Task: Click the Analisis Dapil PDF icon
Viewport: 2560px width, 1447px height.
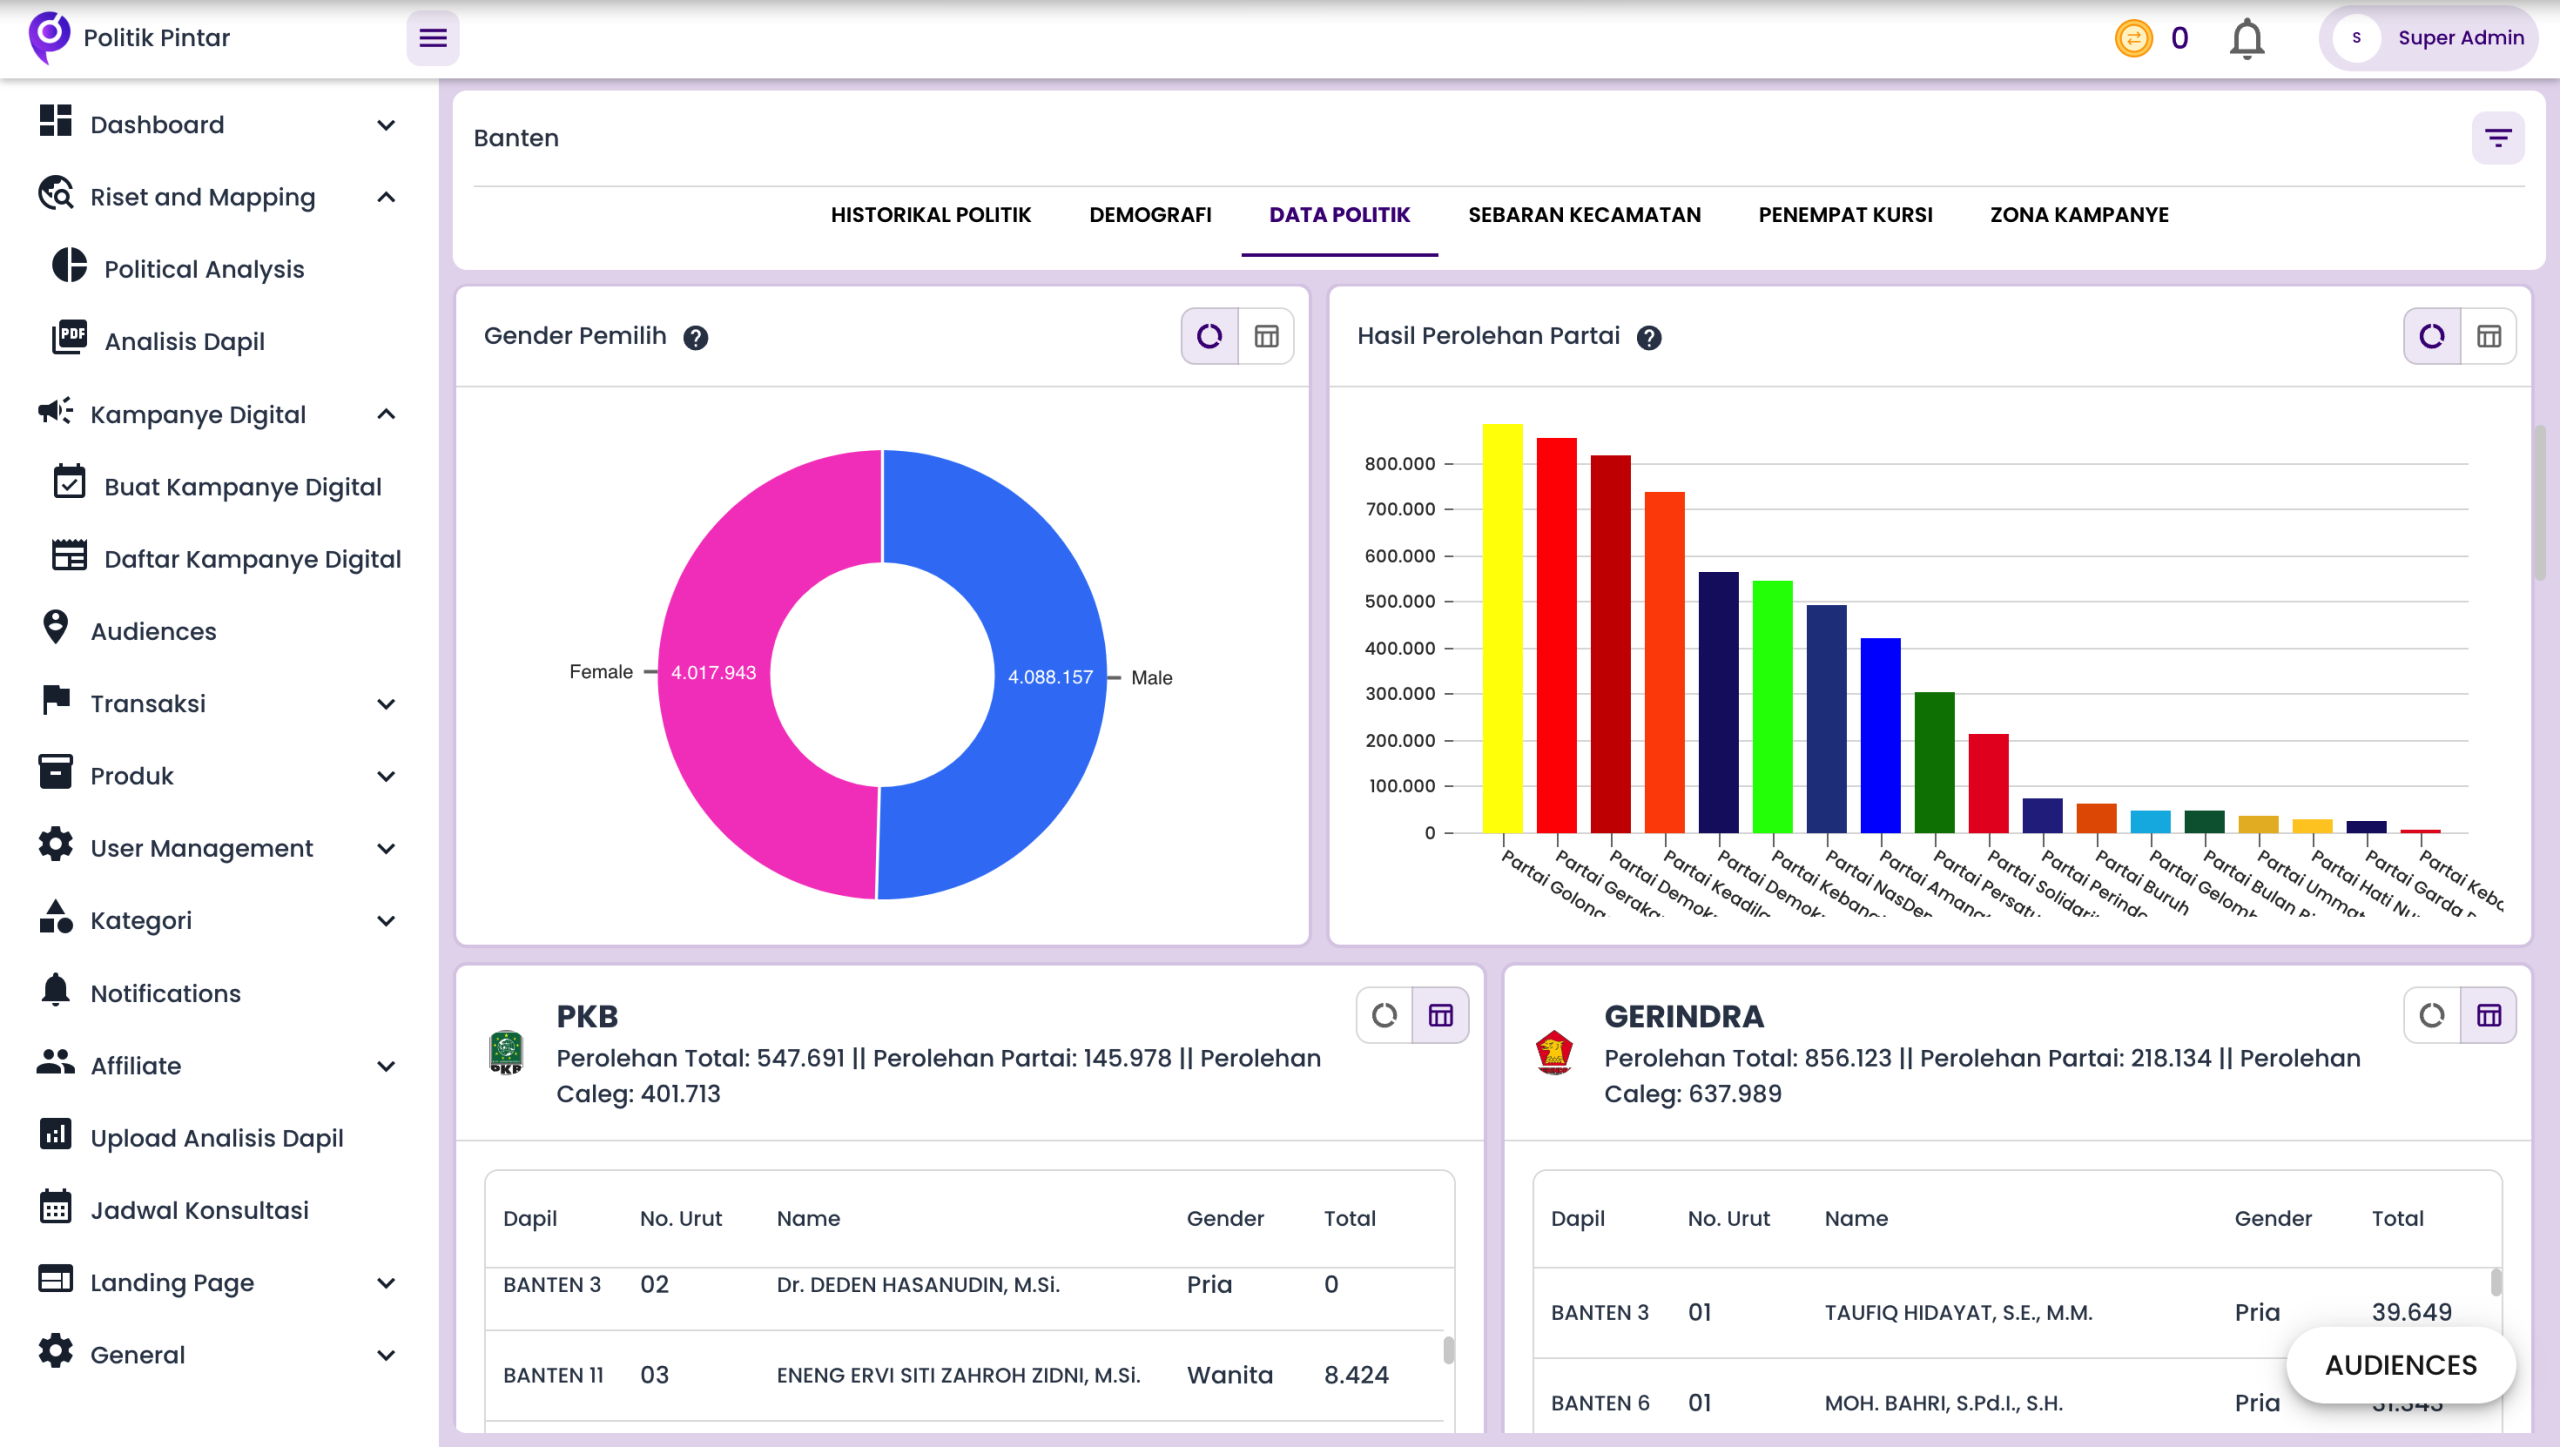Action: 69,337
